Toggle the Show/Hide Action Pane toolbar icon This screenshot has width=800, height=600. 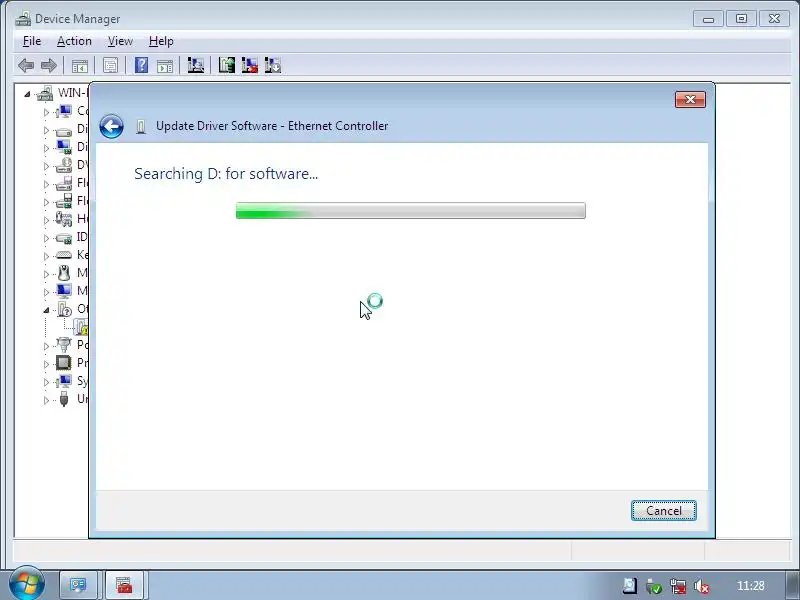click(x=165, y=65)
